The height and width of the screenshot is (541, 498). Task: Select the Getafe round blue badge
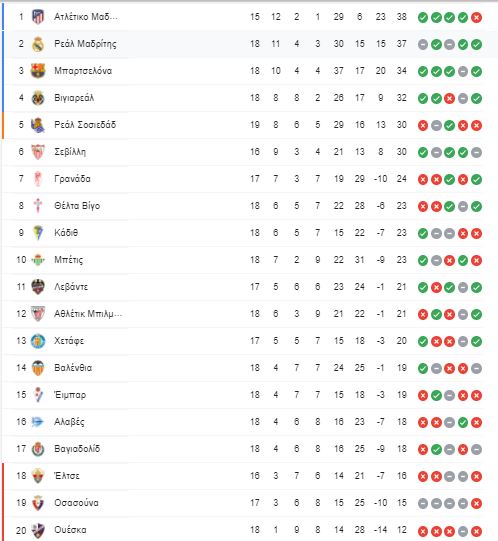click(38, 341)
